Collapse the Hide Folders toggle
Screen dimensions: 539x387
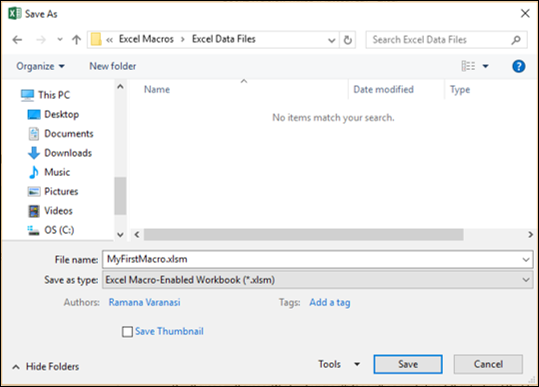[x=46, y=367]
